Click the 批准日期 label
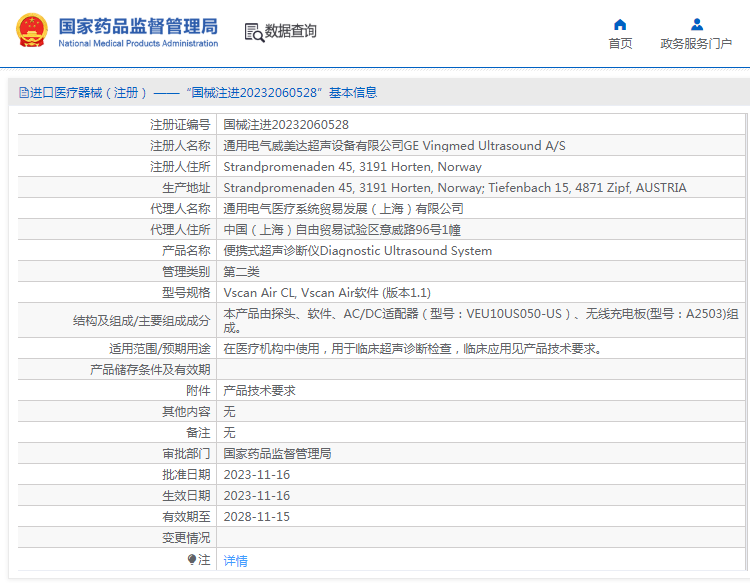The height and width of the screenshot is (583, 750). (x=186, y=475)
